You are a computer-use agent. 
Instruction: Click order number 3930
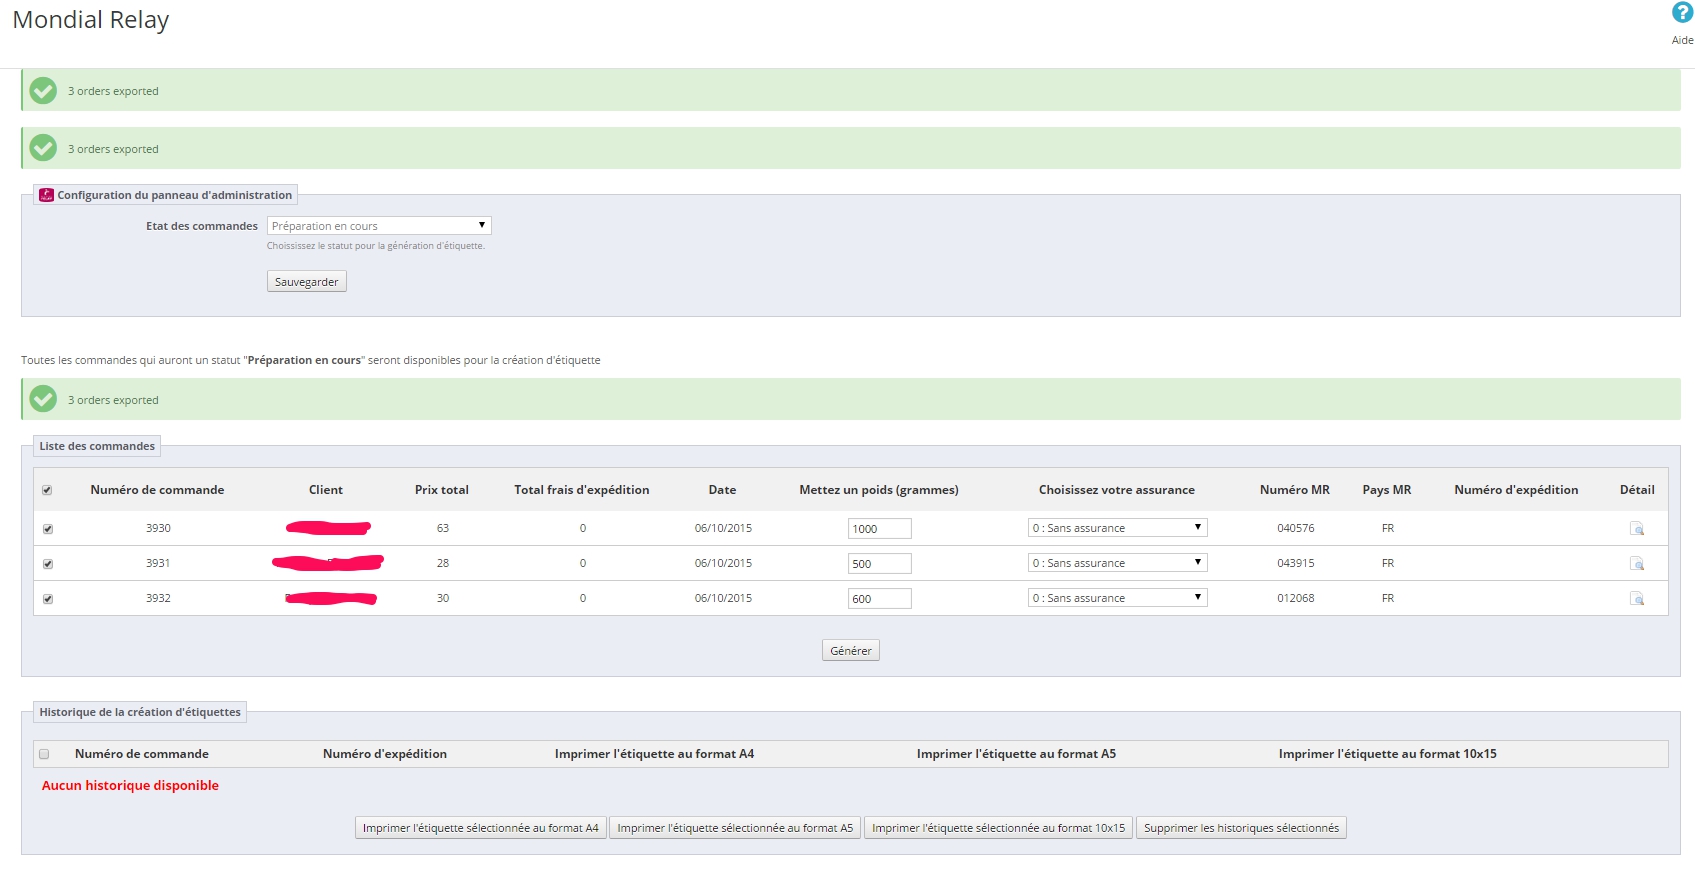pyautogui.click(x=158, y=528)
